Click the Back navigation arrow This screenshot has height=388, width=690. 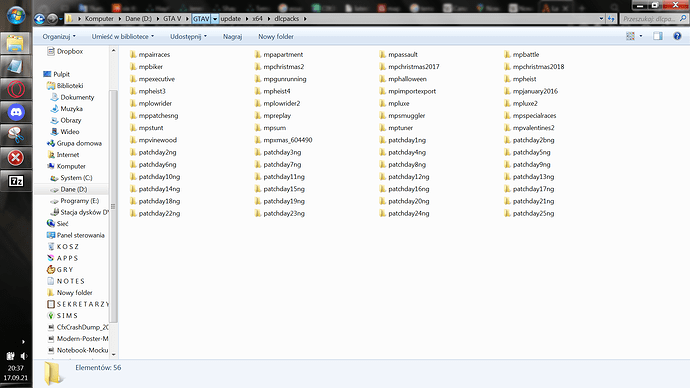pos(39,18)
